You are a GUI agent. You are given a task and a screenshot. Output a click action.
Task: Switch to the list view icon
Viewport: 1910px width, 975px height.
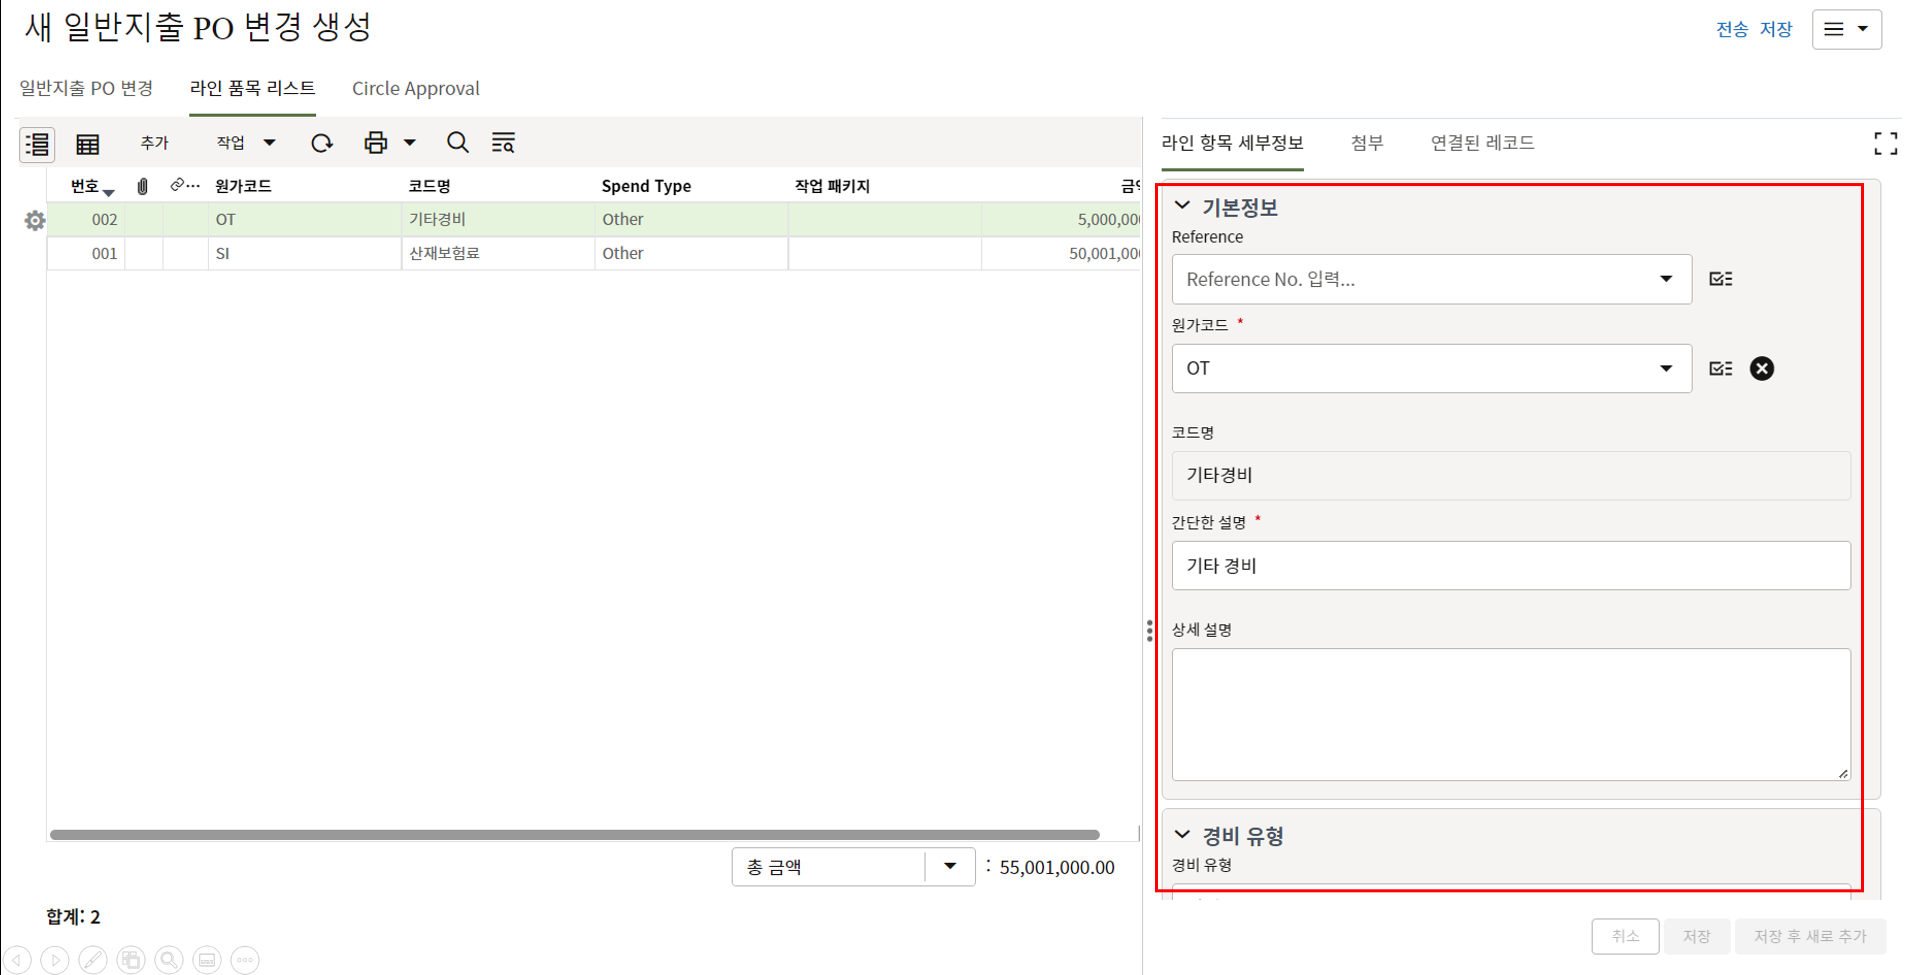pos(37,144)
